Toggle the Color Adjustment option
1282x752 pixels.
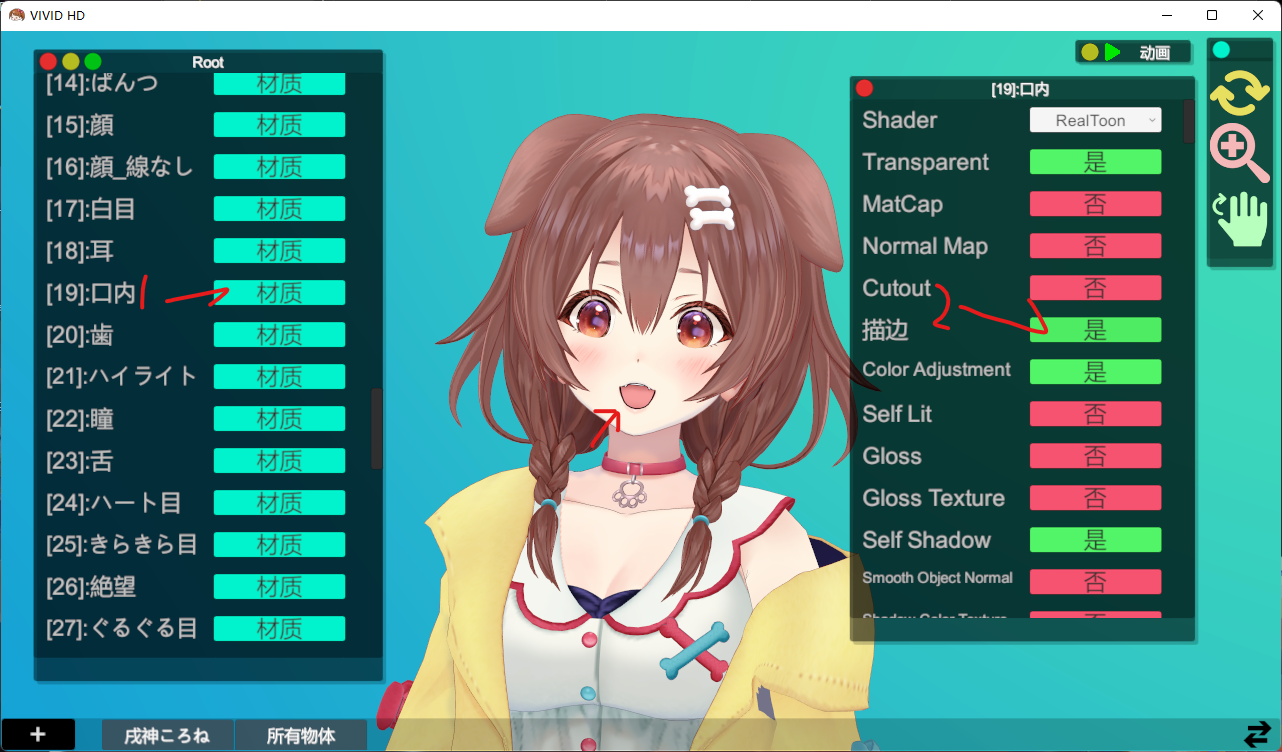coord(1095,372)
